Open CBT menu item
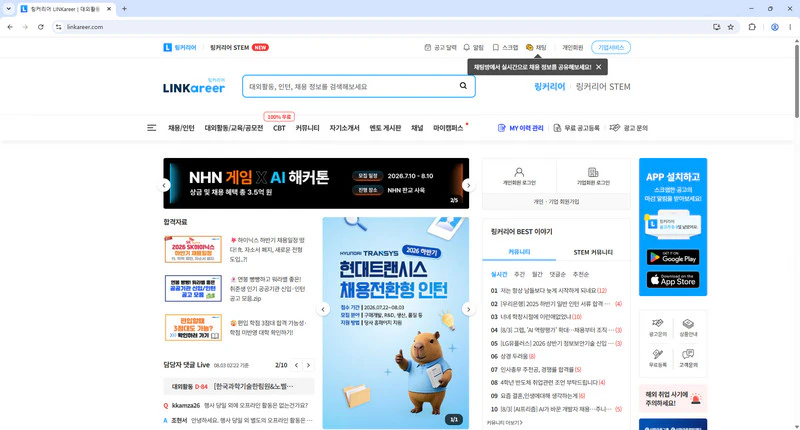 pos(279,128)
